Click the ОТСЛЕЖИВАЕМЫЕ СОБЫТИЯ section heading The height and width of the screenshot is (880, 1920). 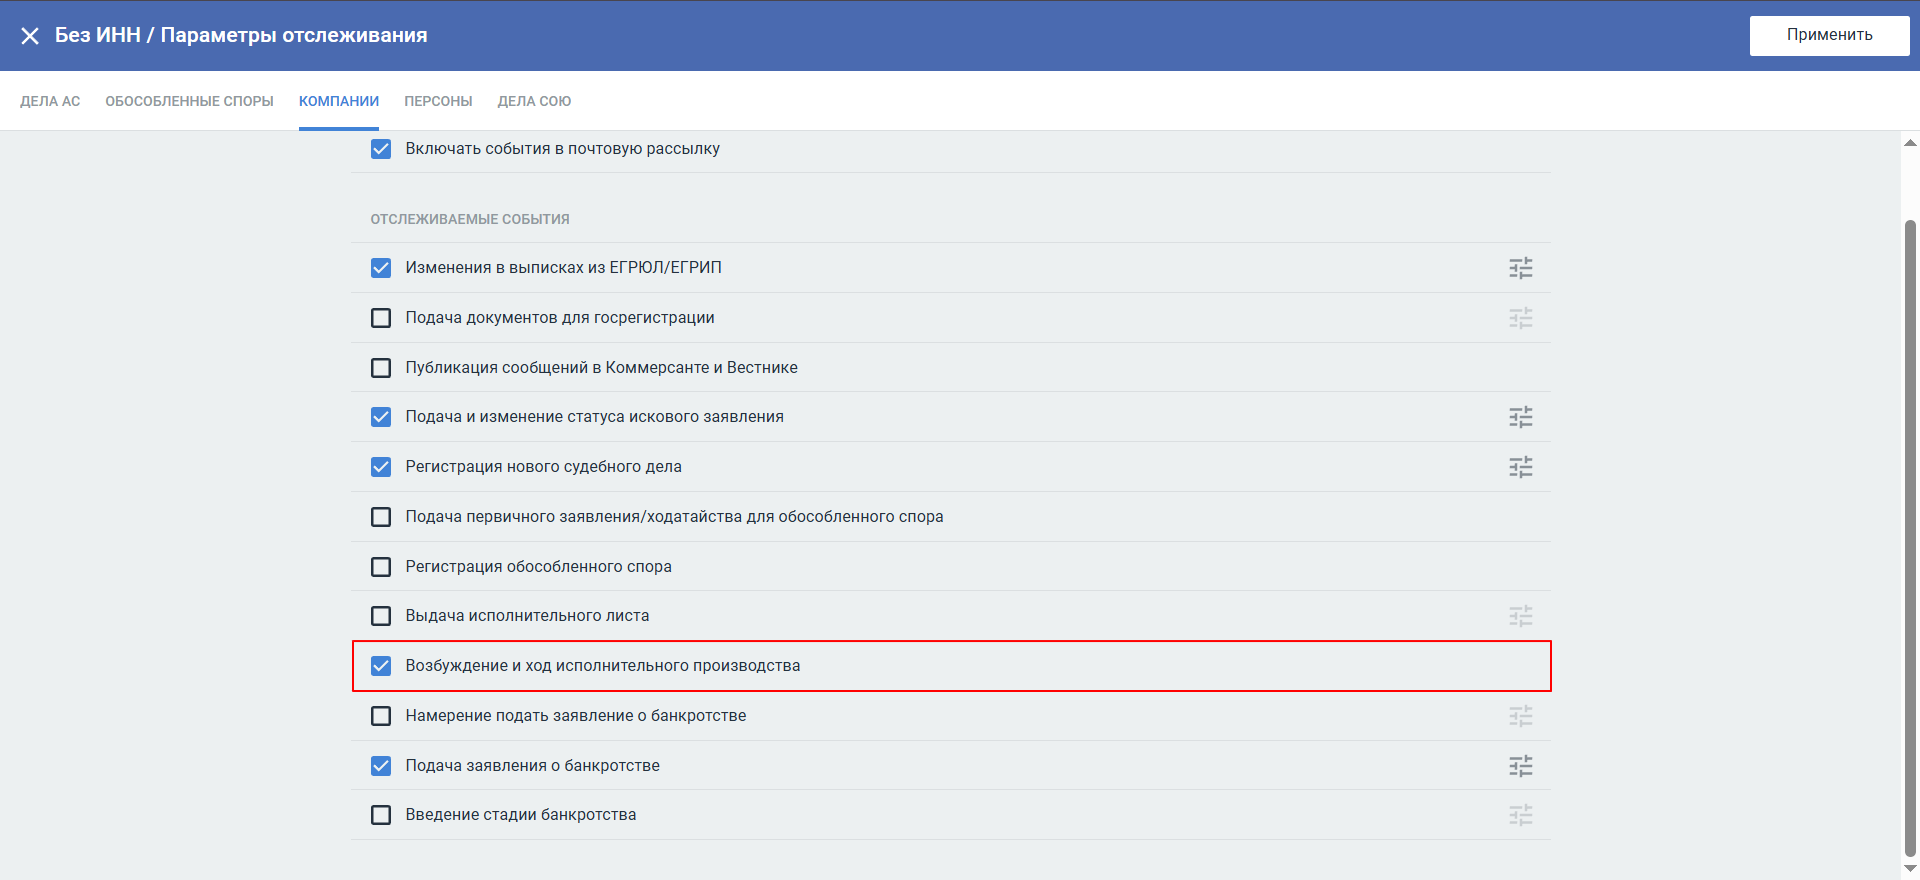(x=470, y=219)
